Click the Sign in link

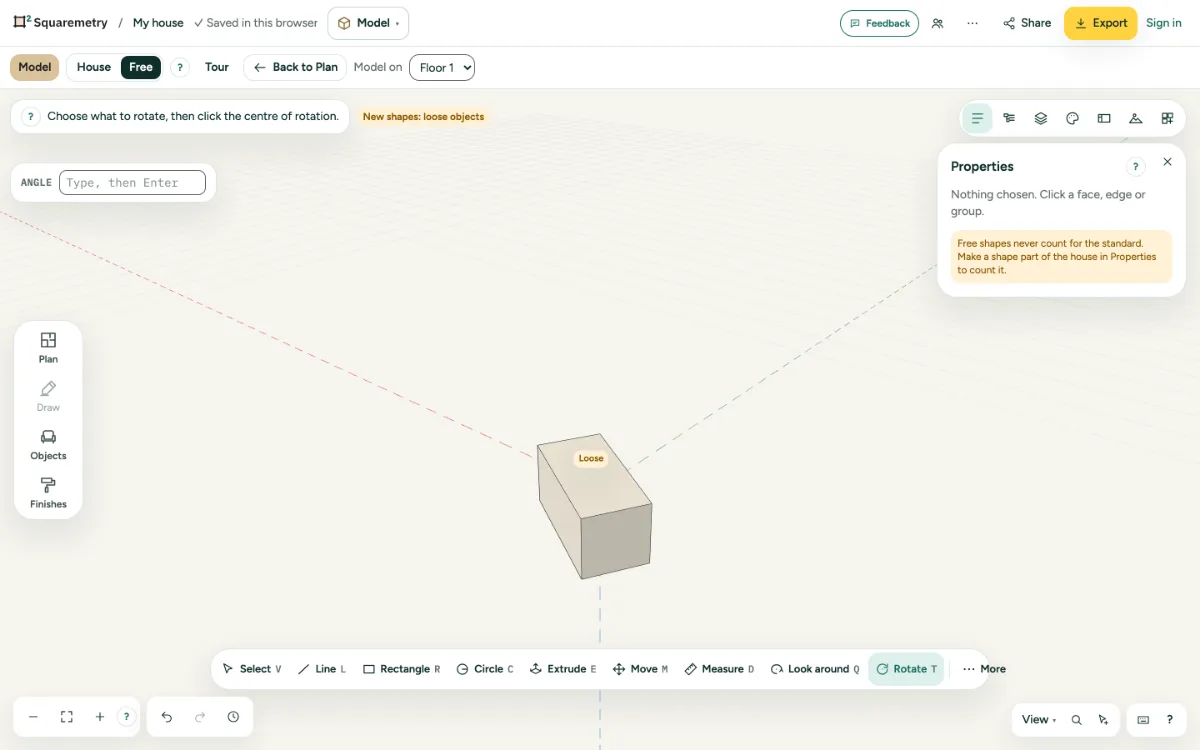[1164, 23]
